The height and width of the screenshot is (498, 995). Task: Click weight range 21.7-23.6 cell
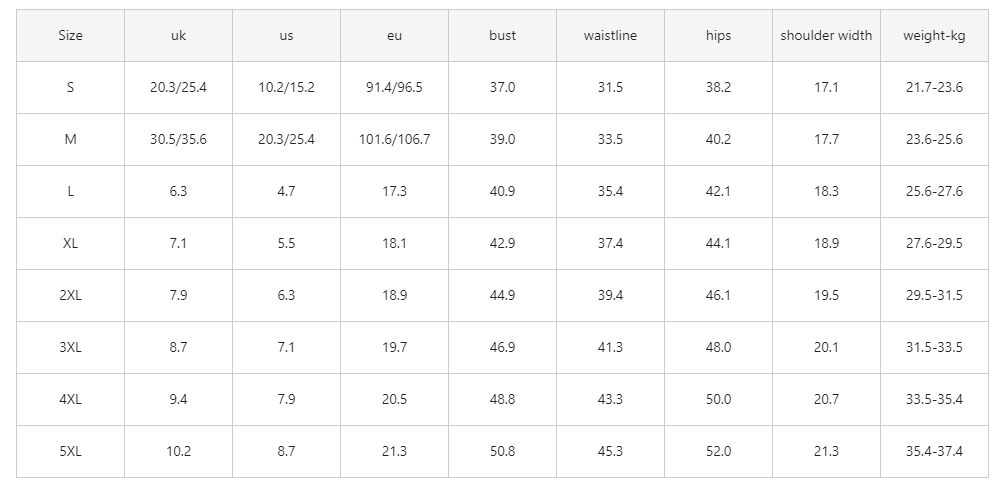click(934, 88)
